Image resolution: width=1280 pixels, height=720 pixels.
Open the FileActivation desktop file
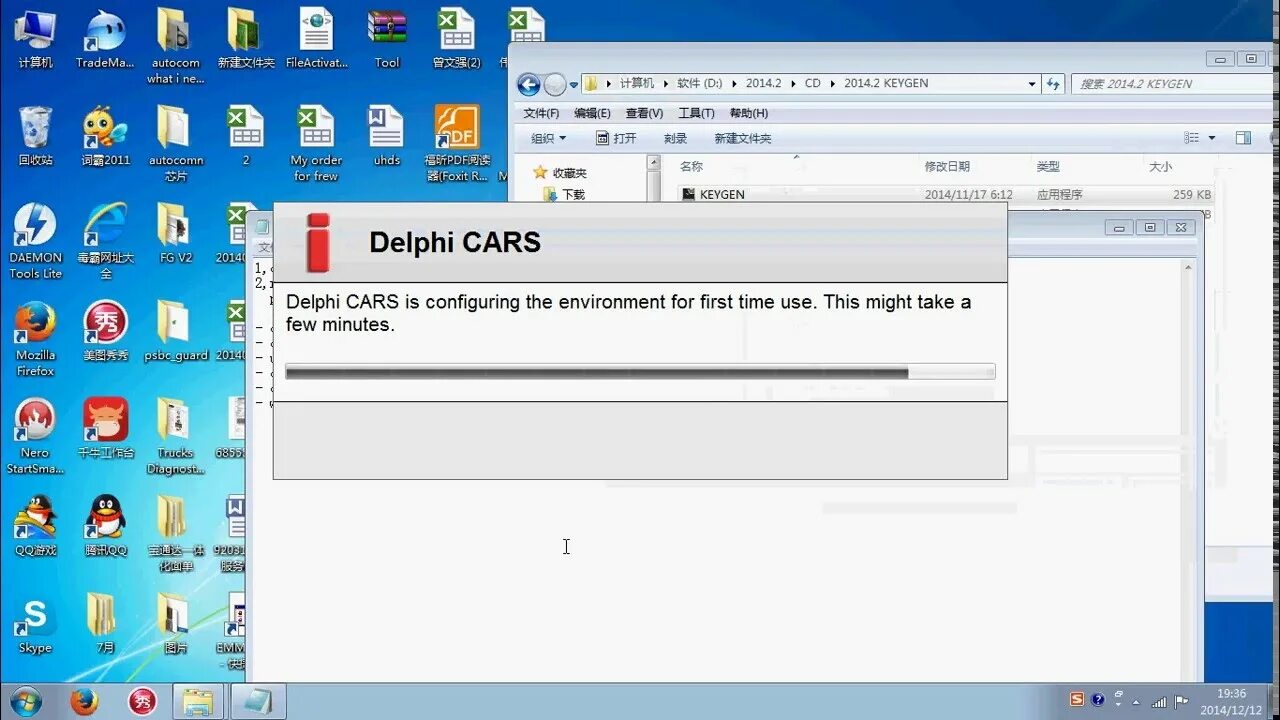click(x=316, y=40)
